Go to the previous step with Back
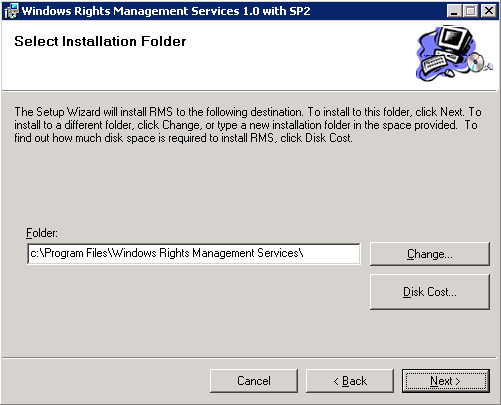The width and height of the screenshot is (501, 405). (350, 381)
